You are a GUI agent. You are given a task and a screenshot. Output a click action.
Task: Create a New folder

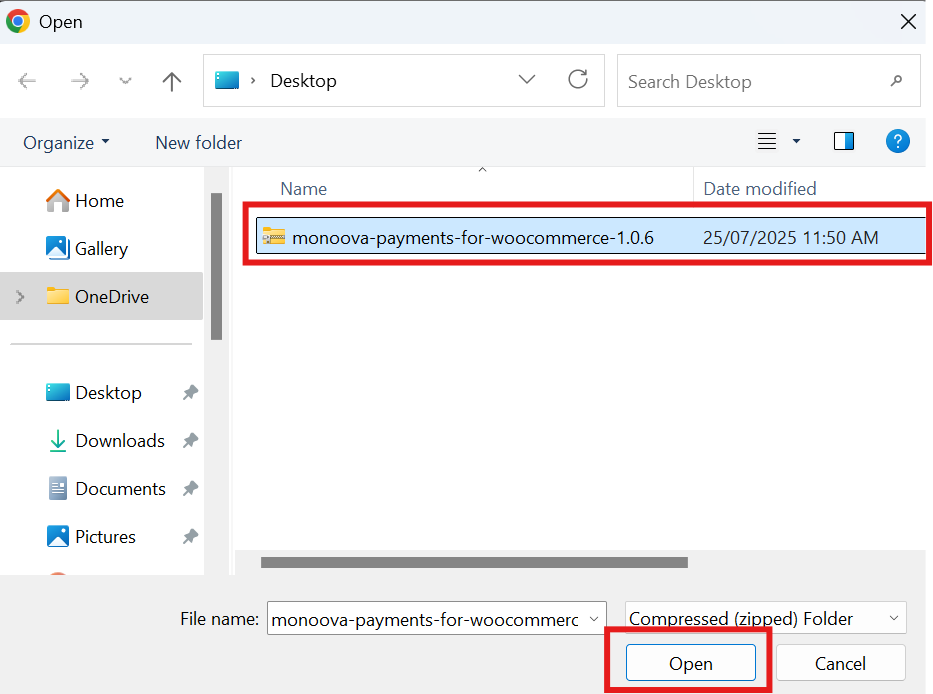pyautogui.click(x=198, y=143)
